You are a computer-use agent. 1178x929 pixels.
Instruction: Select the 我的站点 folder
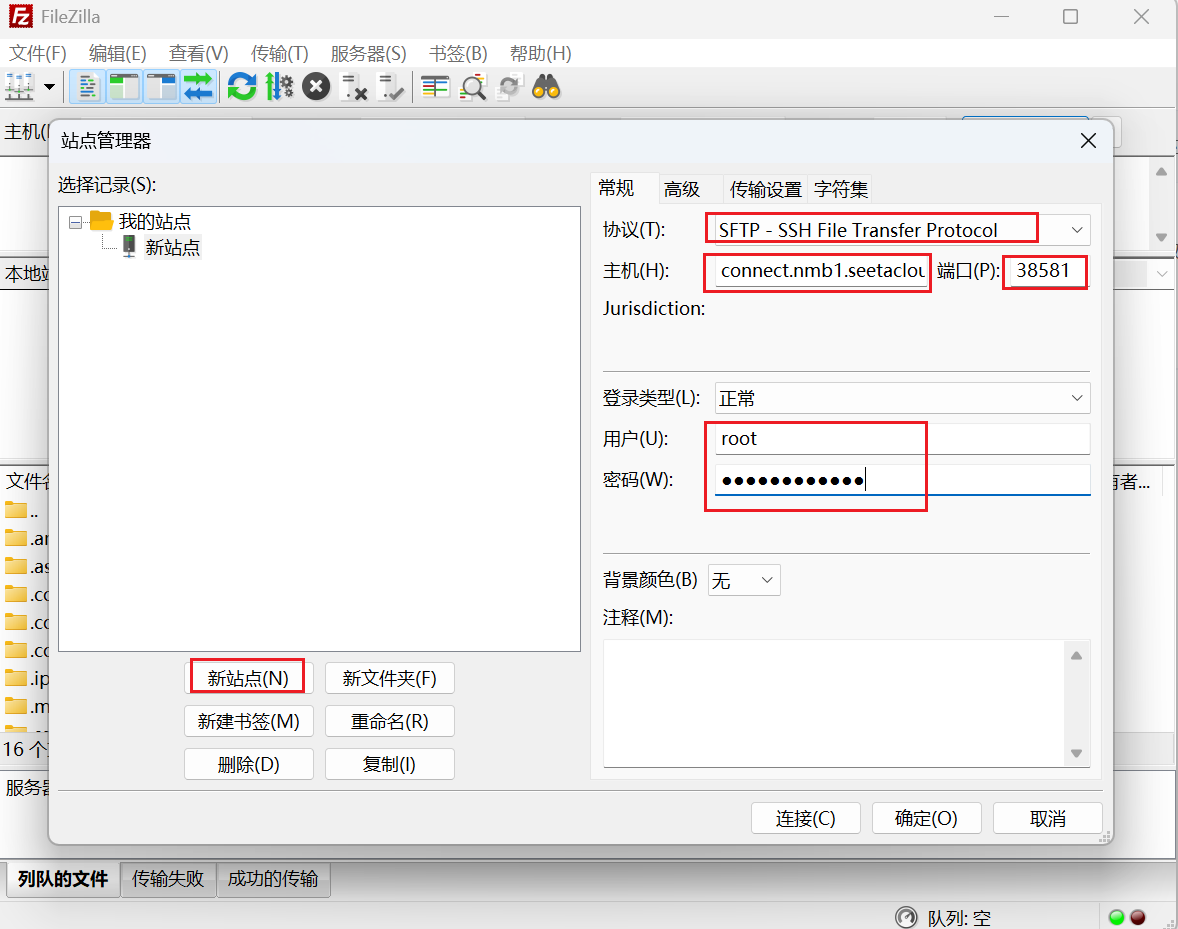click(x=155, y=222)
